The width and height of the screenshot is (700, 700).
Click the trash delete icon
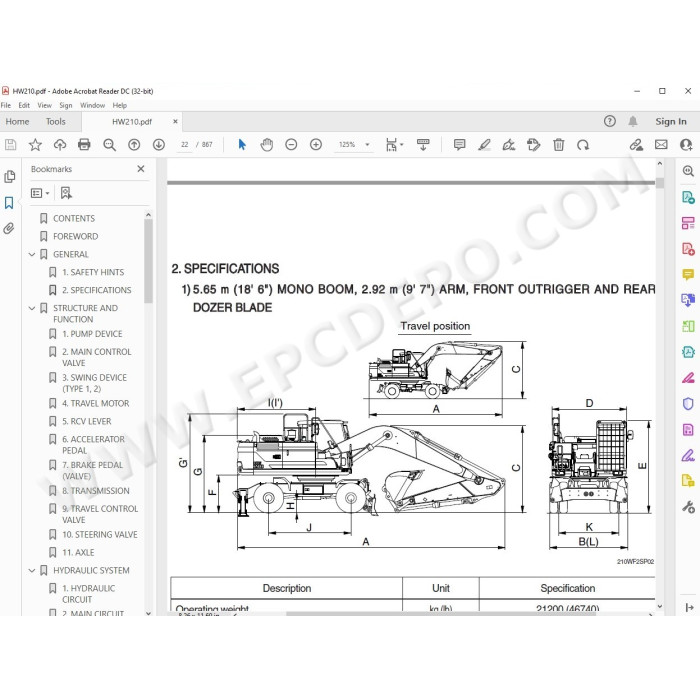tap(558, 145)
